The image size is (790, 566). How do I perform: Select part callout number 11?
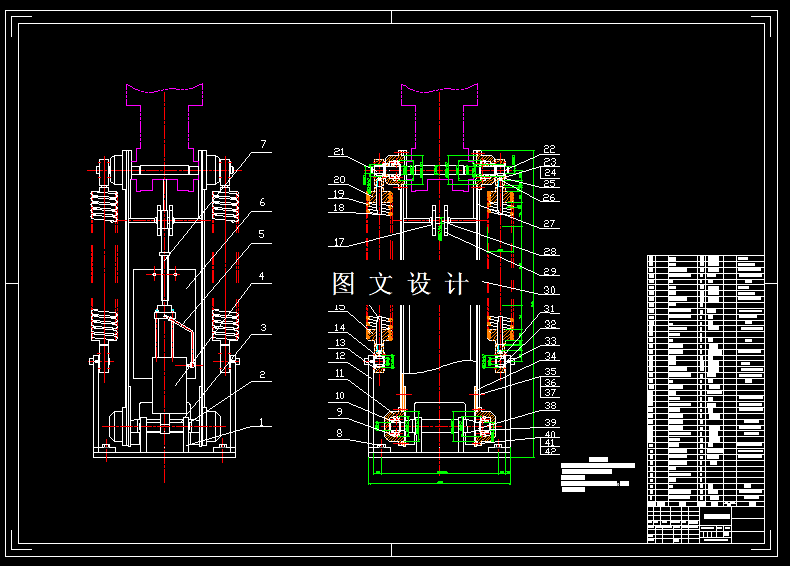click(340, 373)
